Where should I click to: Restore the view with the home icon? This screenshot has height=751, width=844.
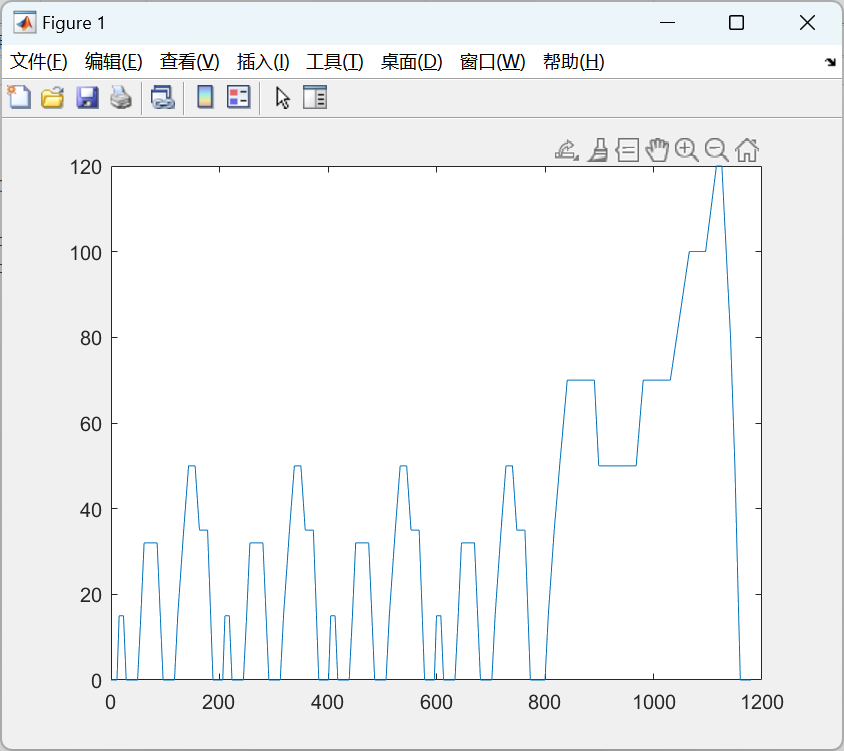click(x=747, y=150)
